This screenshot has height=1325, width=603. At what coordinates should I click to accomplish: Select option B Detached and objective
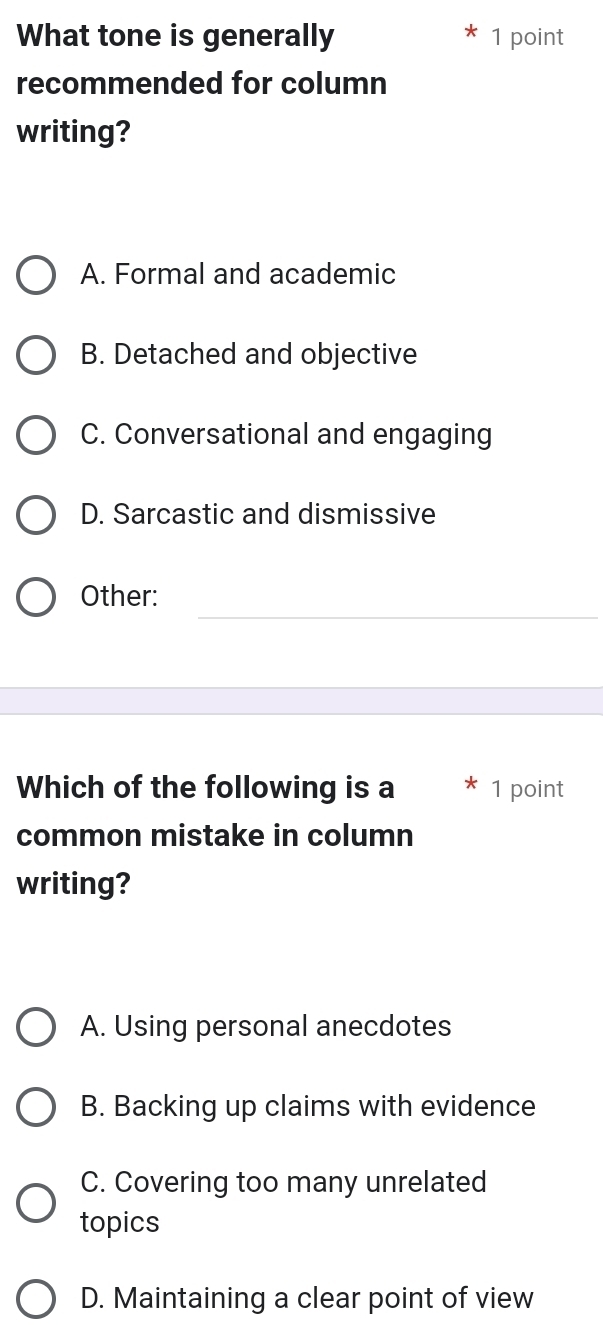(x=36, y=355)
